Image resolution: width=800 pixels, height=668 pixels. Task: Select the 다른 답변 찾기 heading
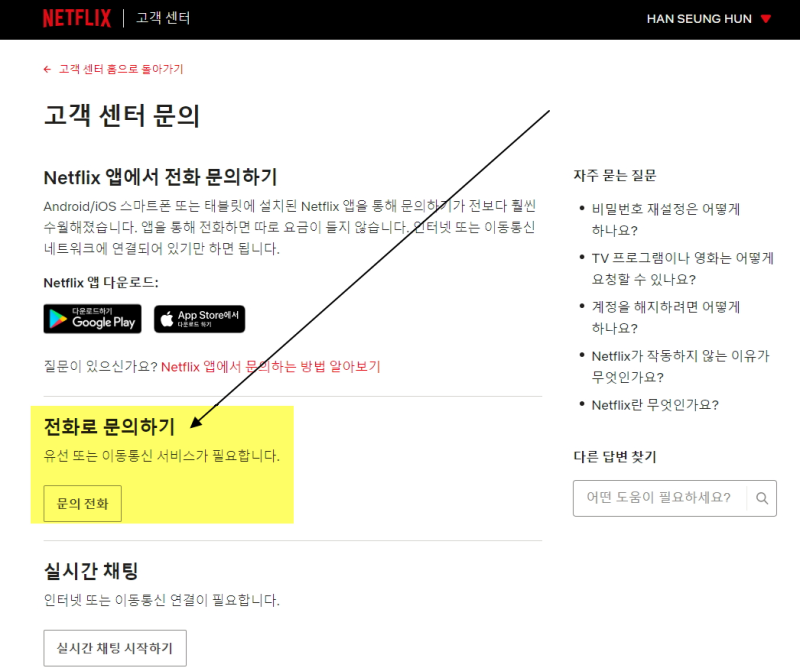point(615,457)
